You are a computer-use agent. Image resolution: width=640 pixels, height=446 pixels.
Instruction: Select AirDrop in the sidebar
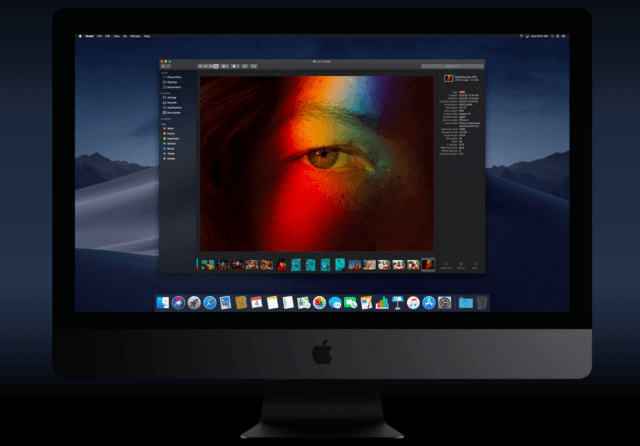point(172,97)
